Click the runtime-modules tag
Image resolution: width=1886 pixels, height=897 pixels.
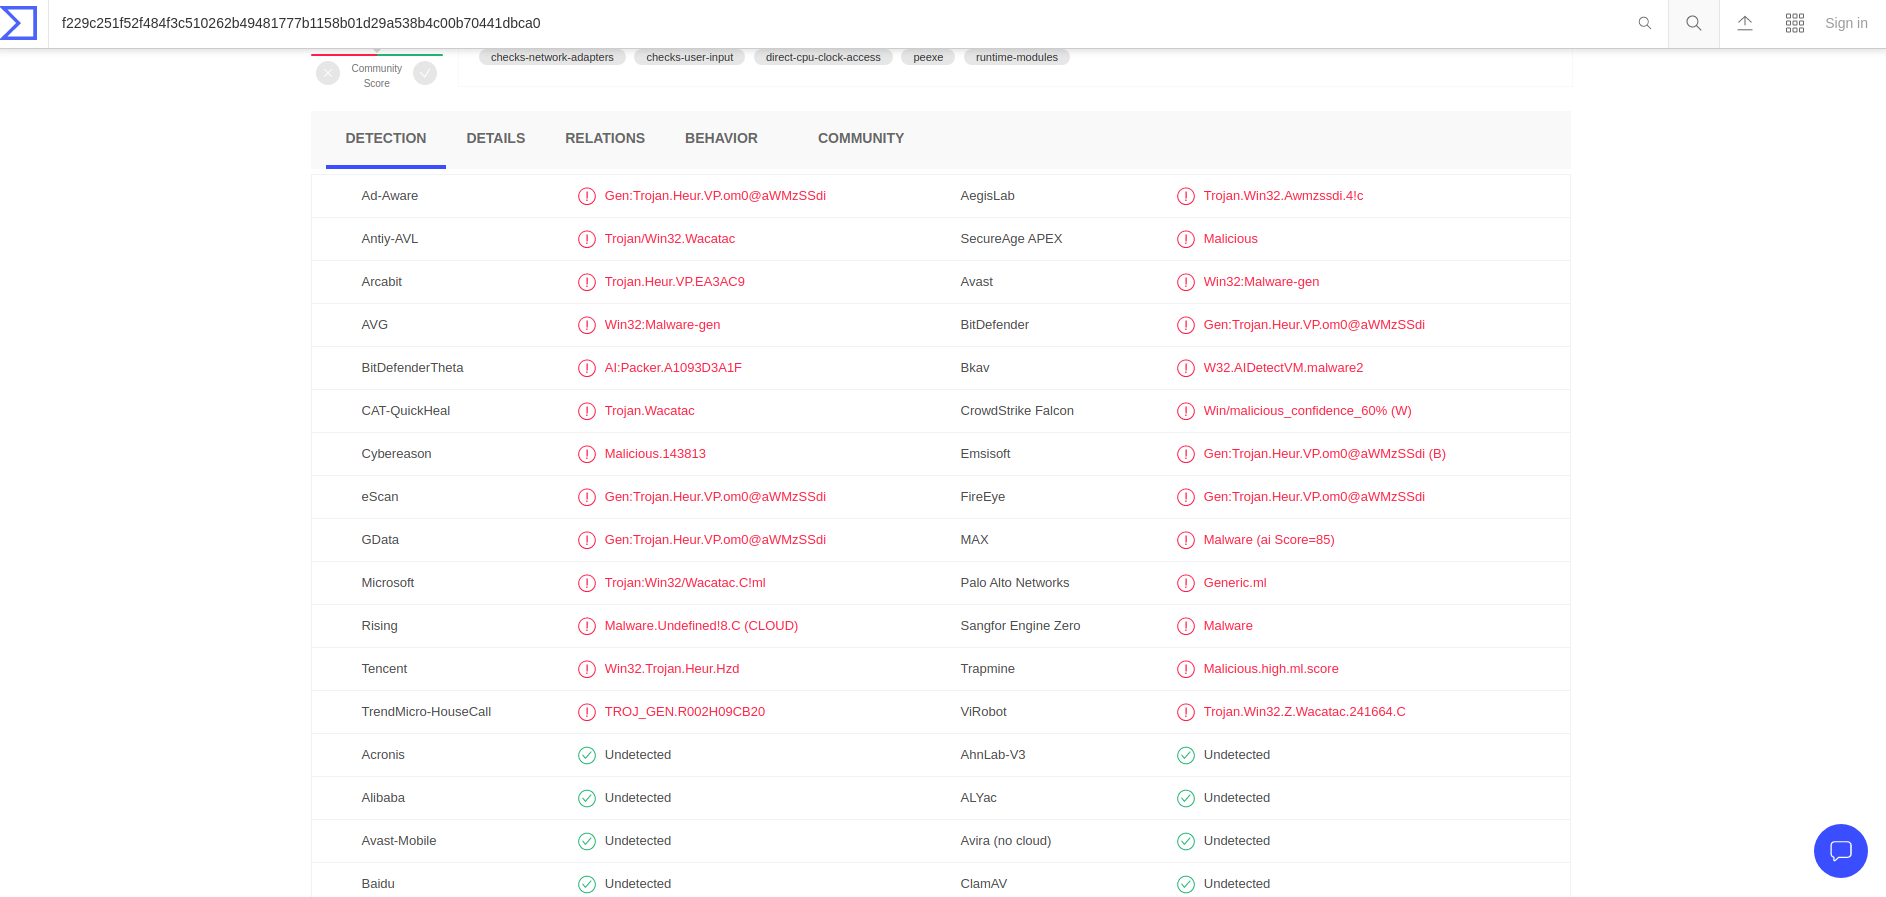[1017, 57]
